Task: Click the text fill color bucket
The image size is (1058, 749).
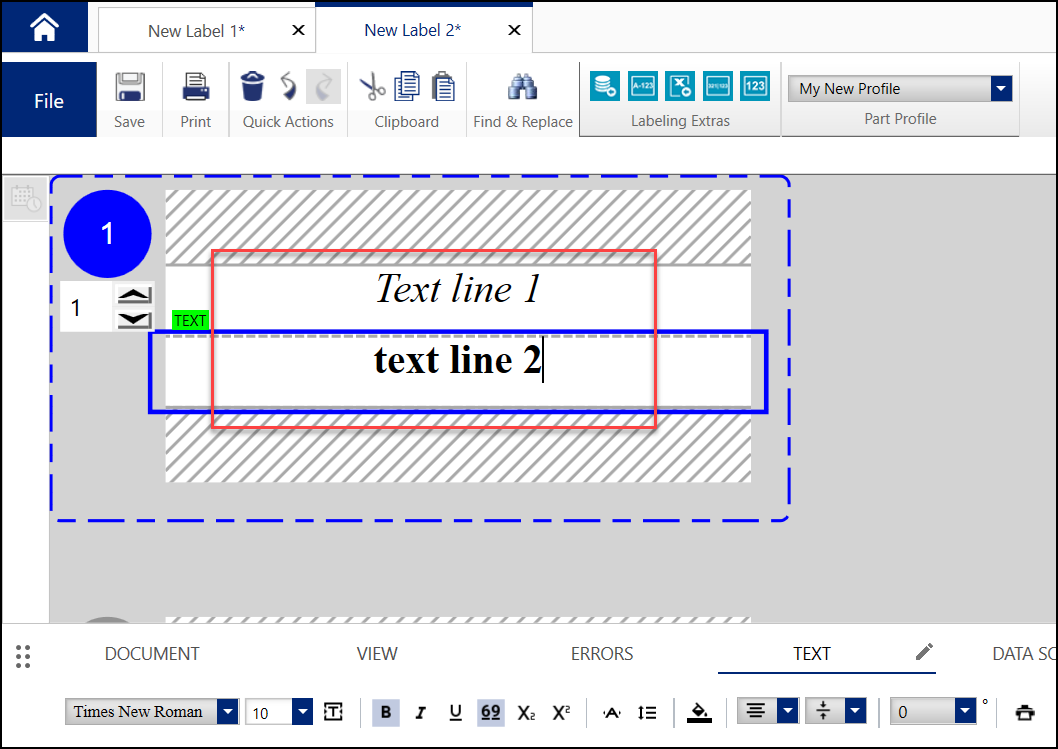Action: point(700,712)
